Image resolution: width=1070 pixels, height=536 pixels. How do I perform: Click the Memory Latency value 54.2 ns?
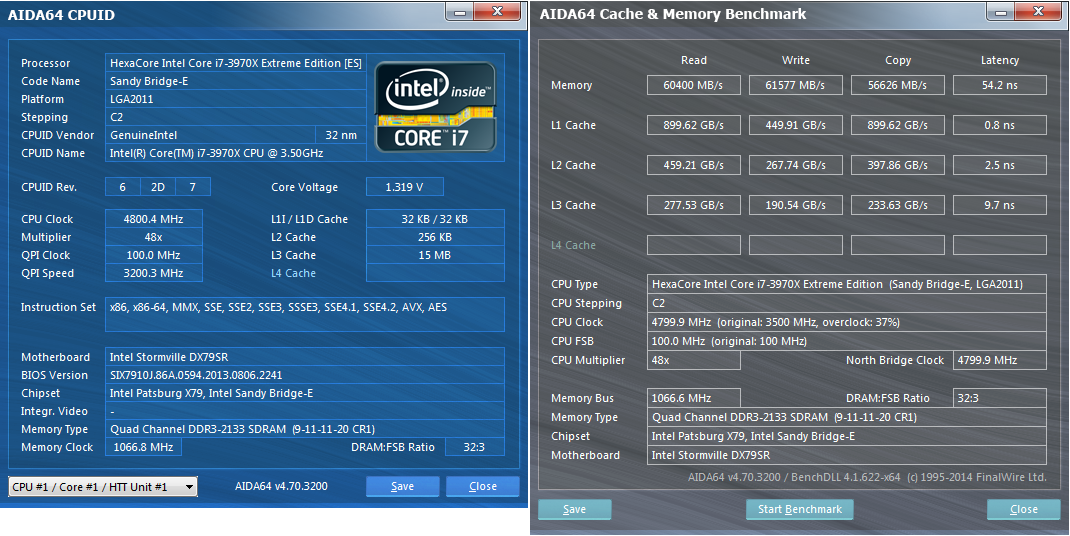pos(1000,85)
